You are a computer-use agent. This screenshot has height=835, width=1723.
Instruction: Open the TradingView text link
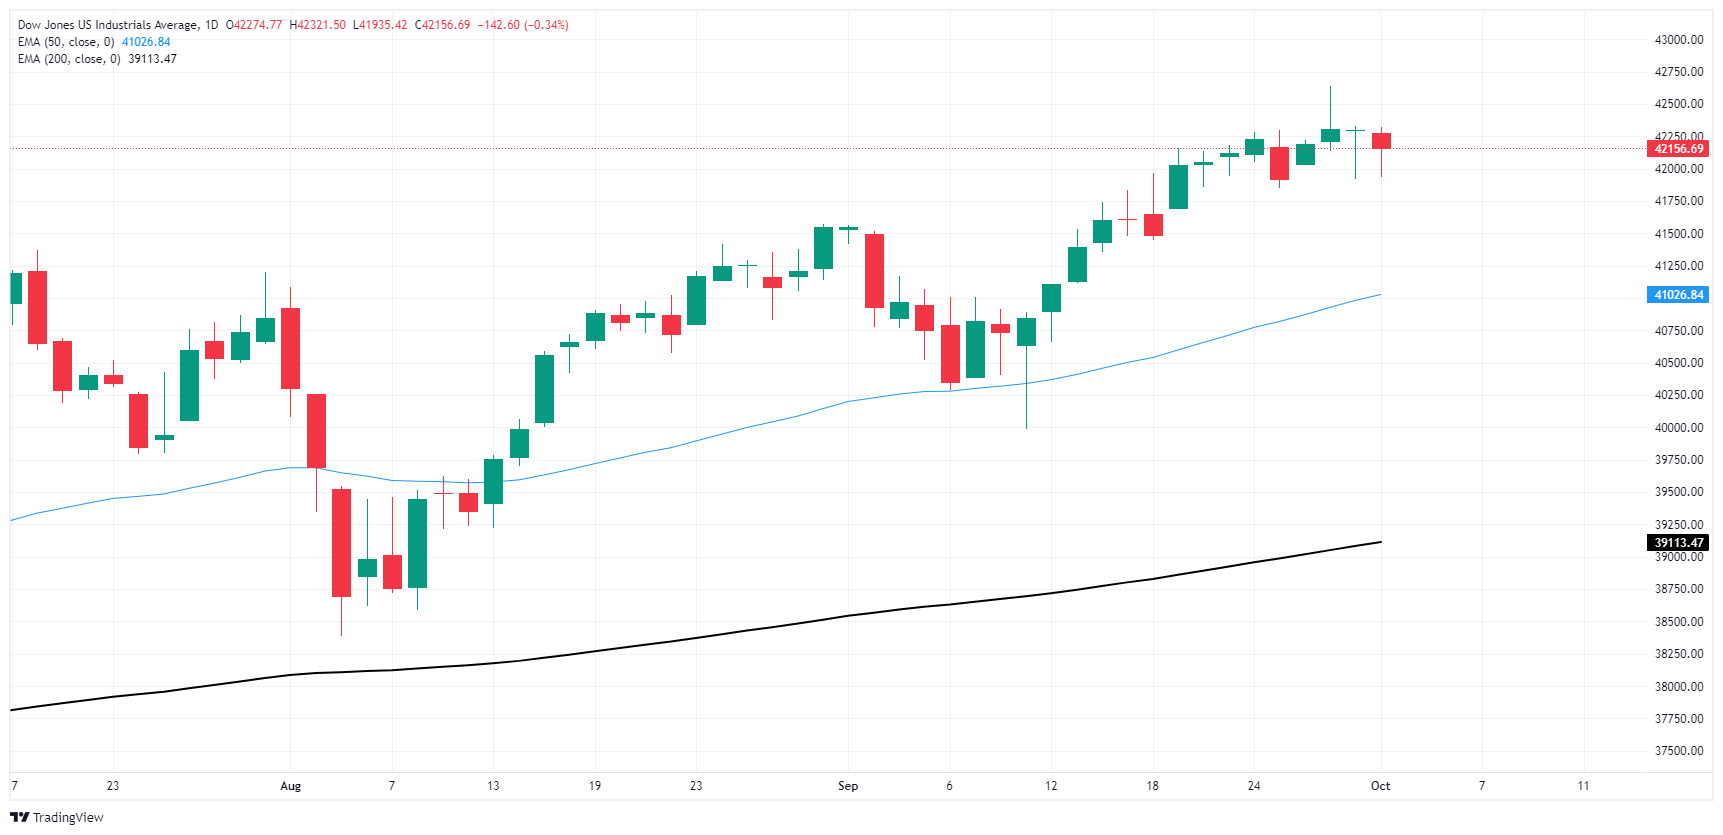click(x=68, y=817)
